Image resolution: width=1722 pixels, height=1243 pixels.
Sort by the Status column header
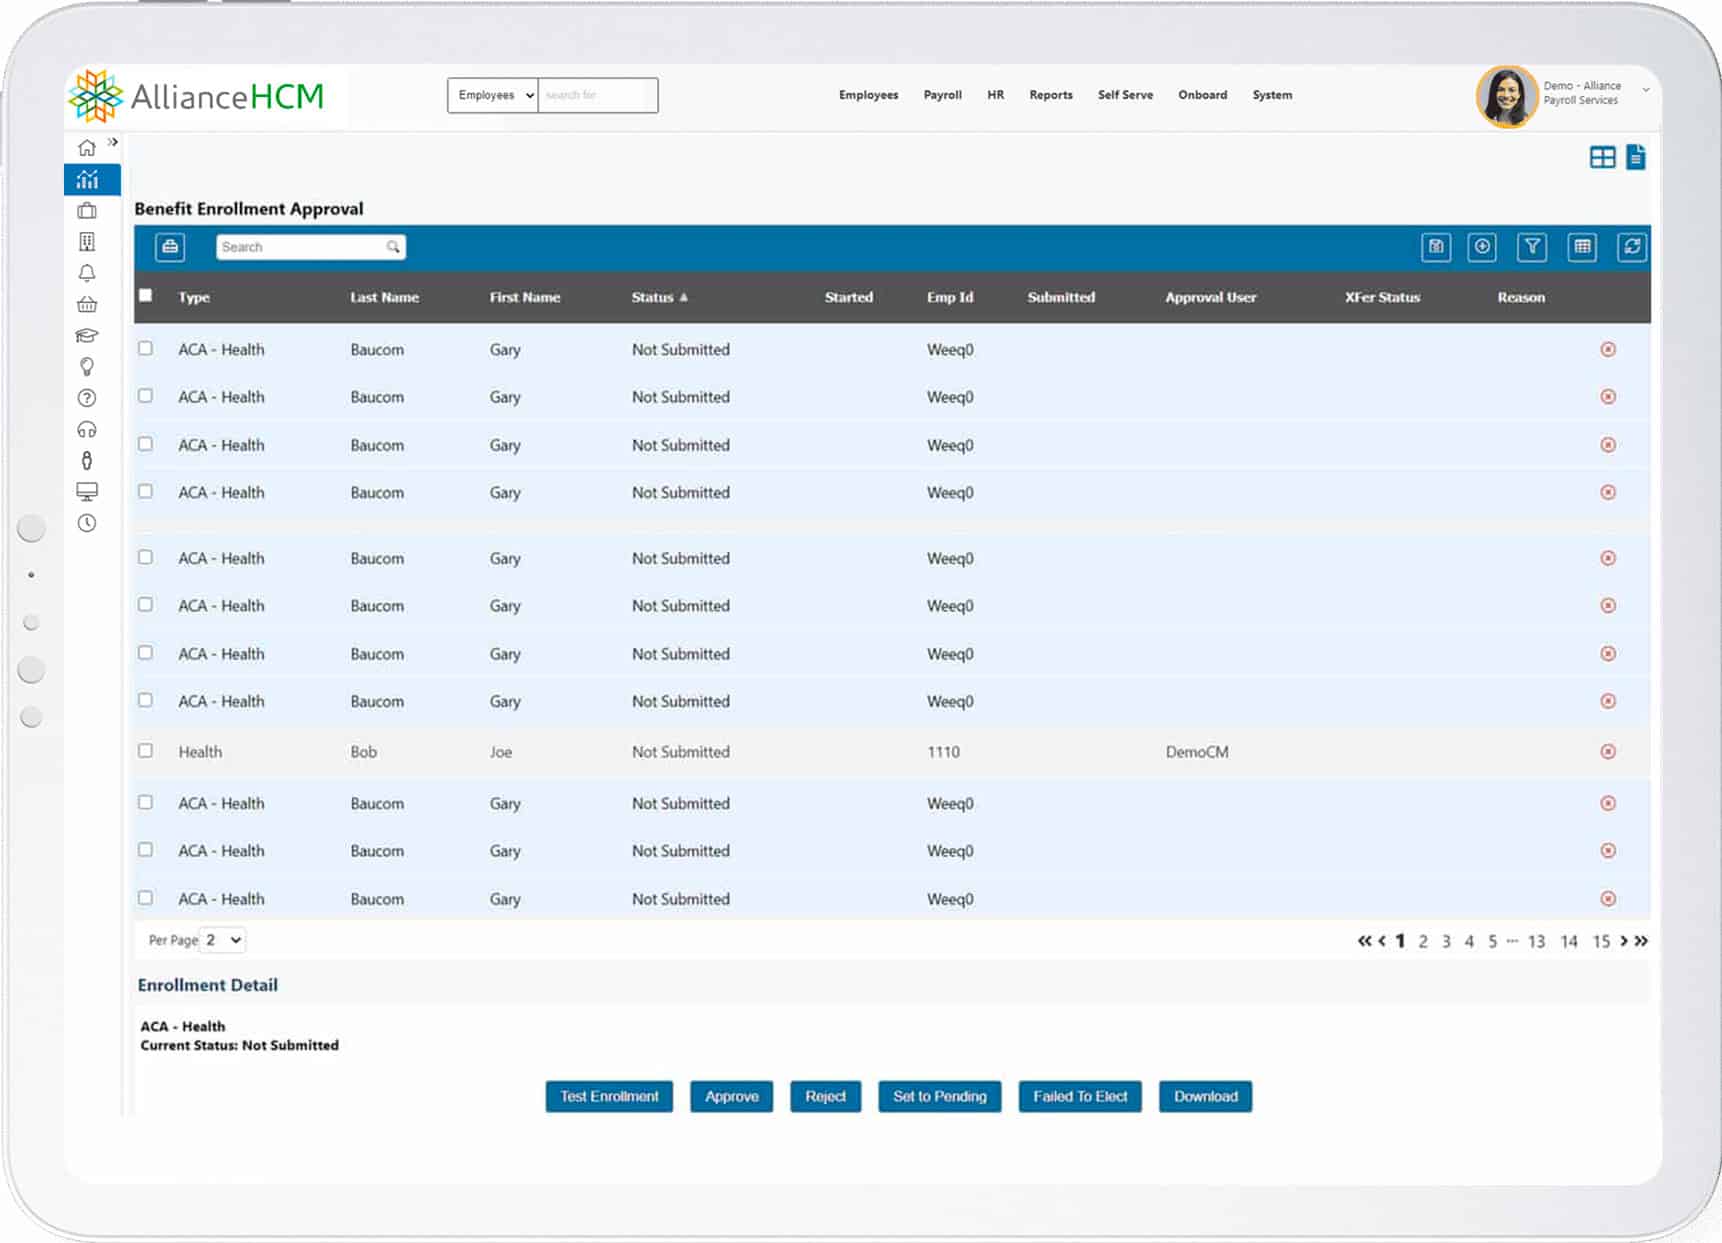[x=659, y=297]
